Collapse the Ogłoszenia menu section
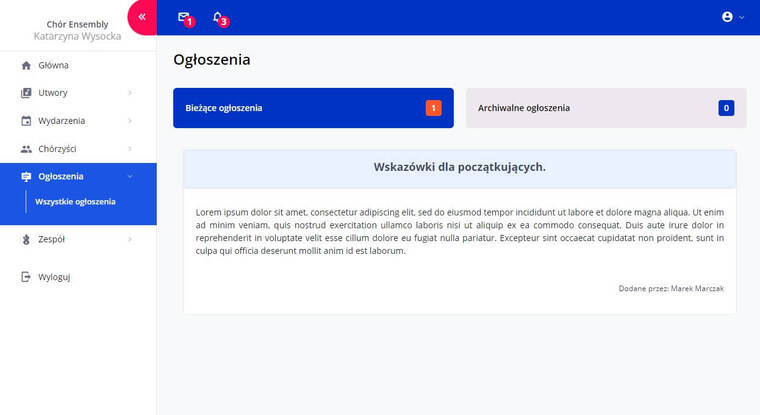 tap(130, 176)
